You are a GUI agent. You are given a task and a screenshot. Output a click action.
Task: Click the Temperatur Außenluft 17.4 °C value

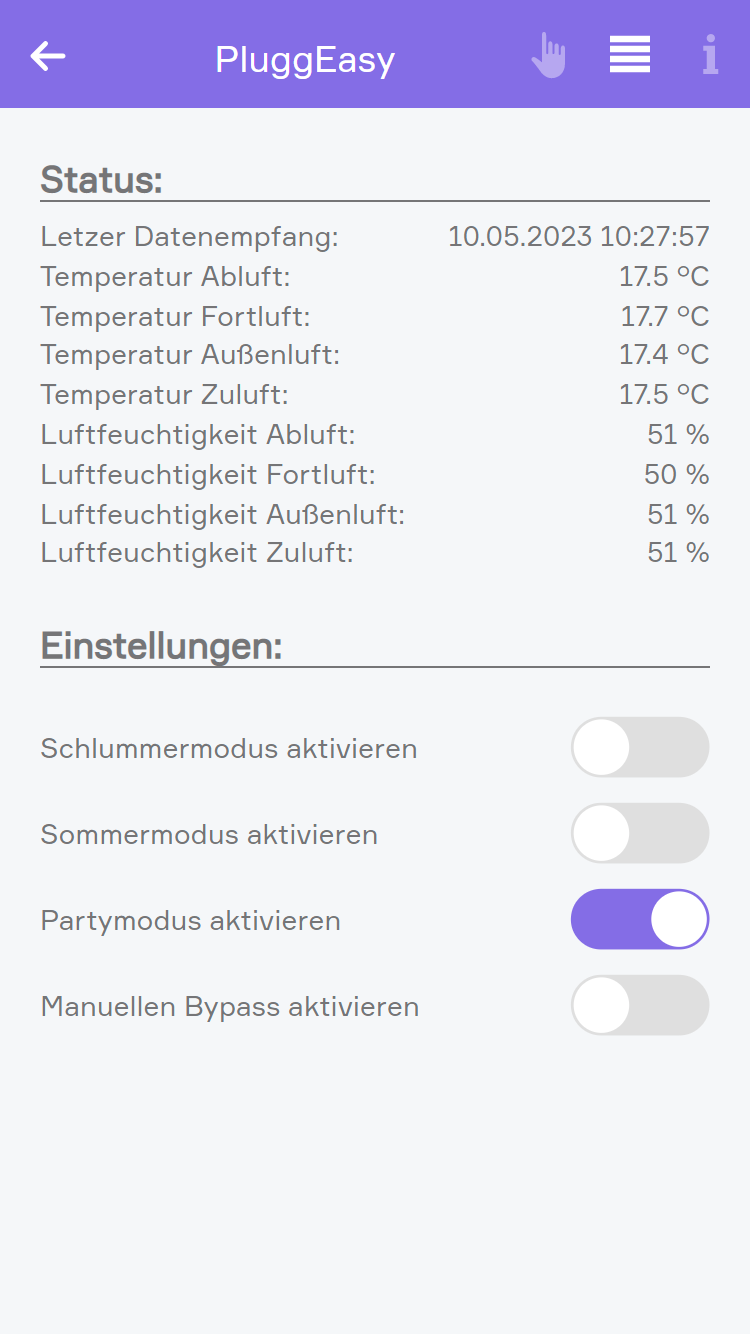663,355
